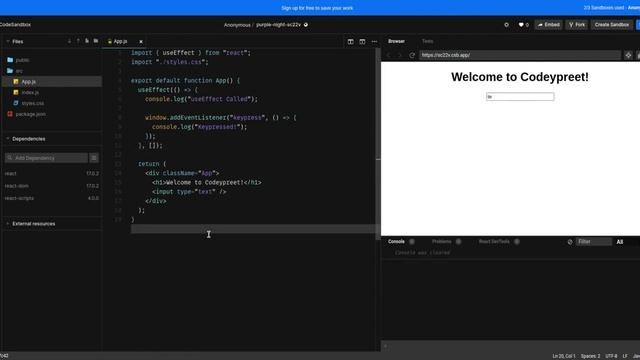
Task: Open the Problems tab
Action: pyautogui.click(x=442, y=242)
